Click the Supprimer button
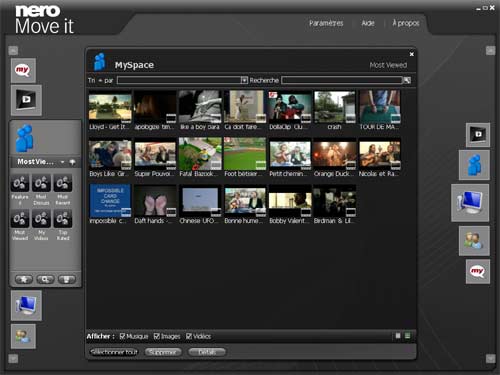This screenshot has width=500, height=375. 163,352
